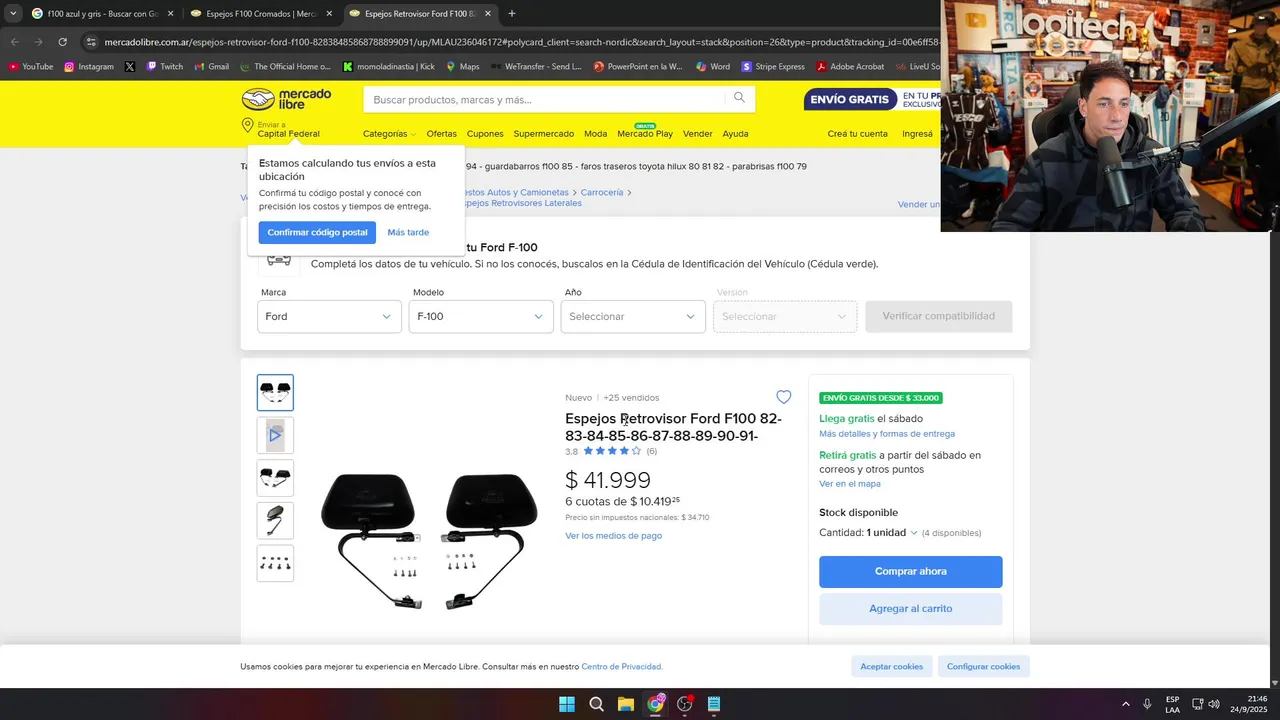Open Más detalles y formas de entrega link
1280x720 pixels.
[x=887, y=434]
